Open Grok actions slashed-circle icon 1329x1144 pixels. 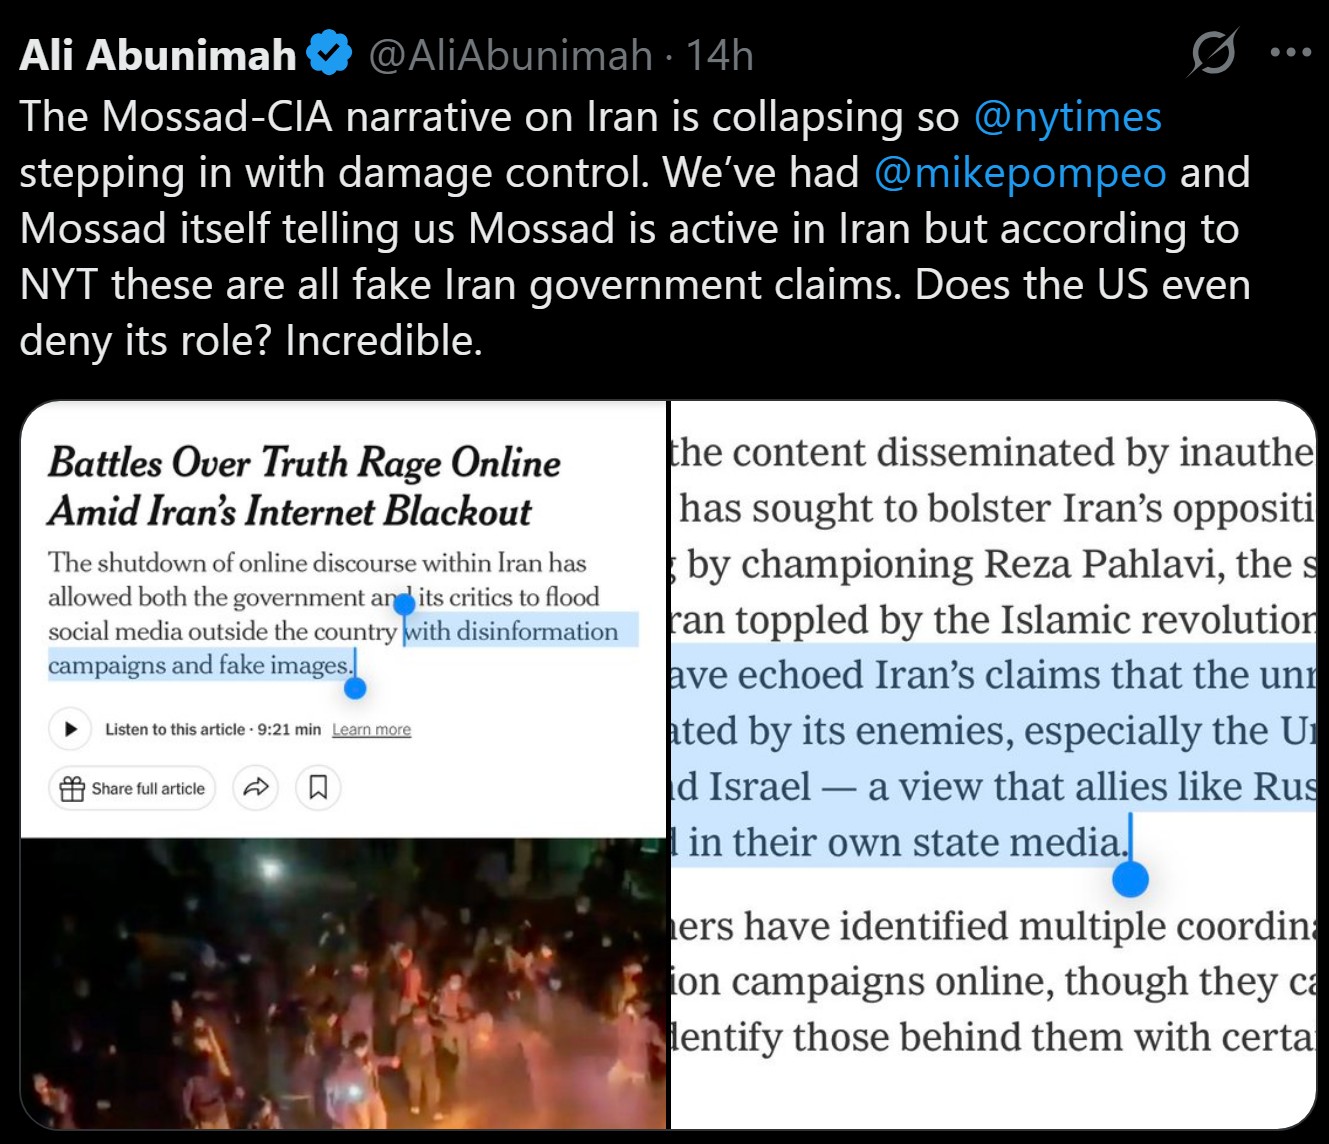[x=1212, y=53]
